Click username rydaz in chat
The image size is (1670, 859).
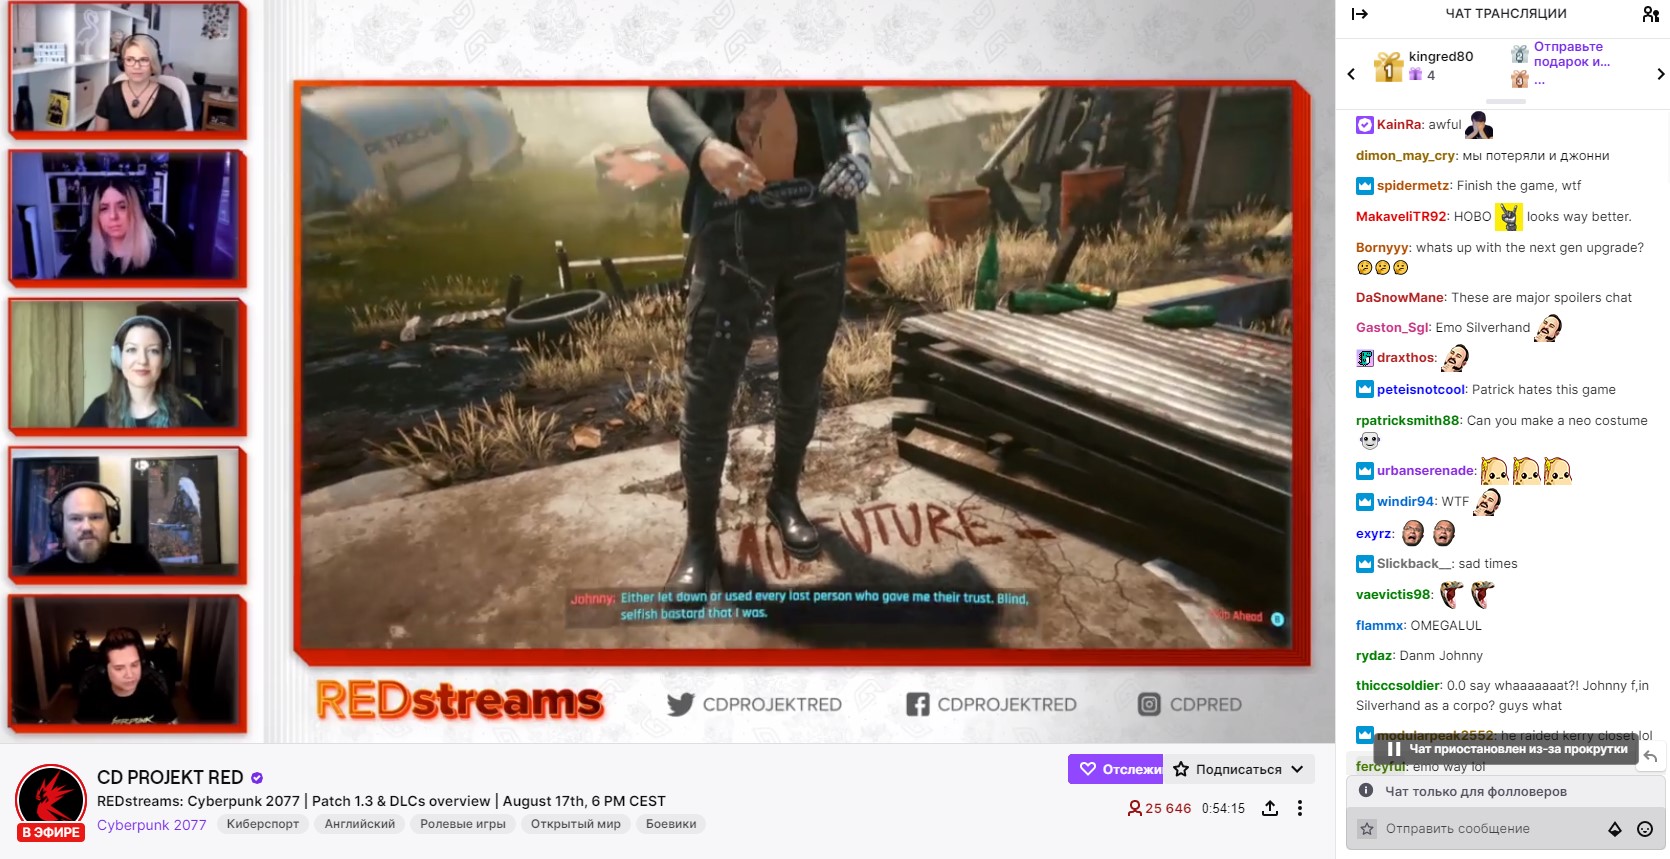click(1374, 656)
